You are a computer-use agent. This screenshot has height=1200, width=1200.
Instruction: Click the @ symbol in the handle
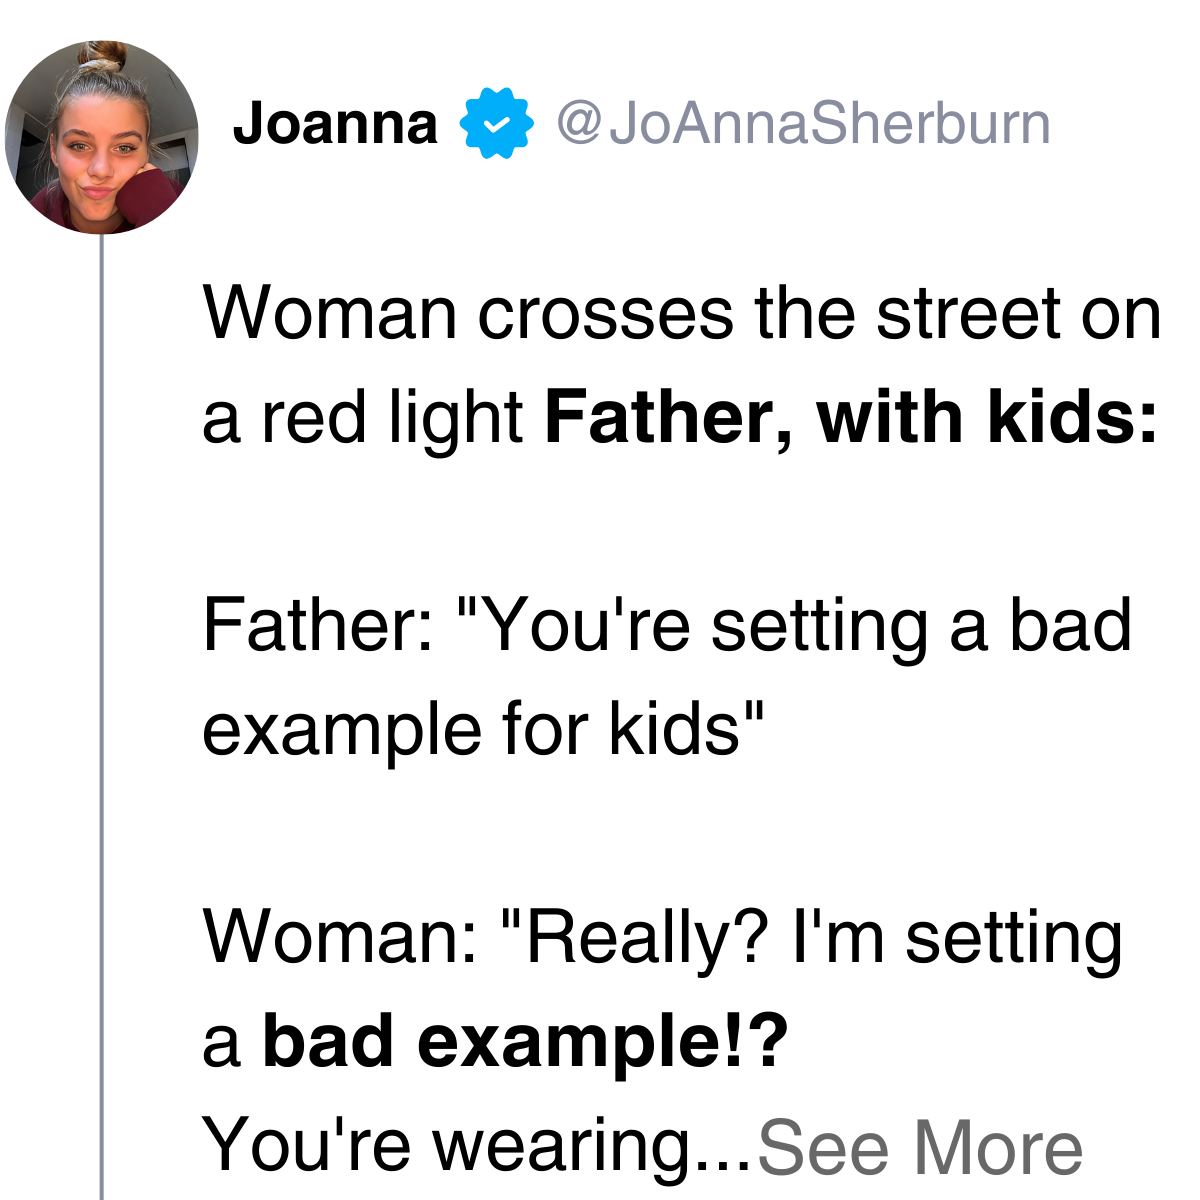[x=578, y=124]
